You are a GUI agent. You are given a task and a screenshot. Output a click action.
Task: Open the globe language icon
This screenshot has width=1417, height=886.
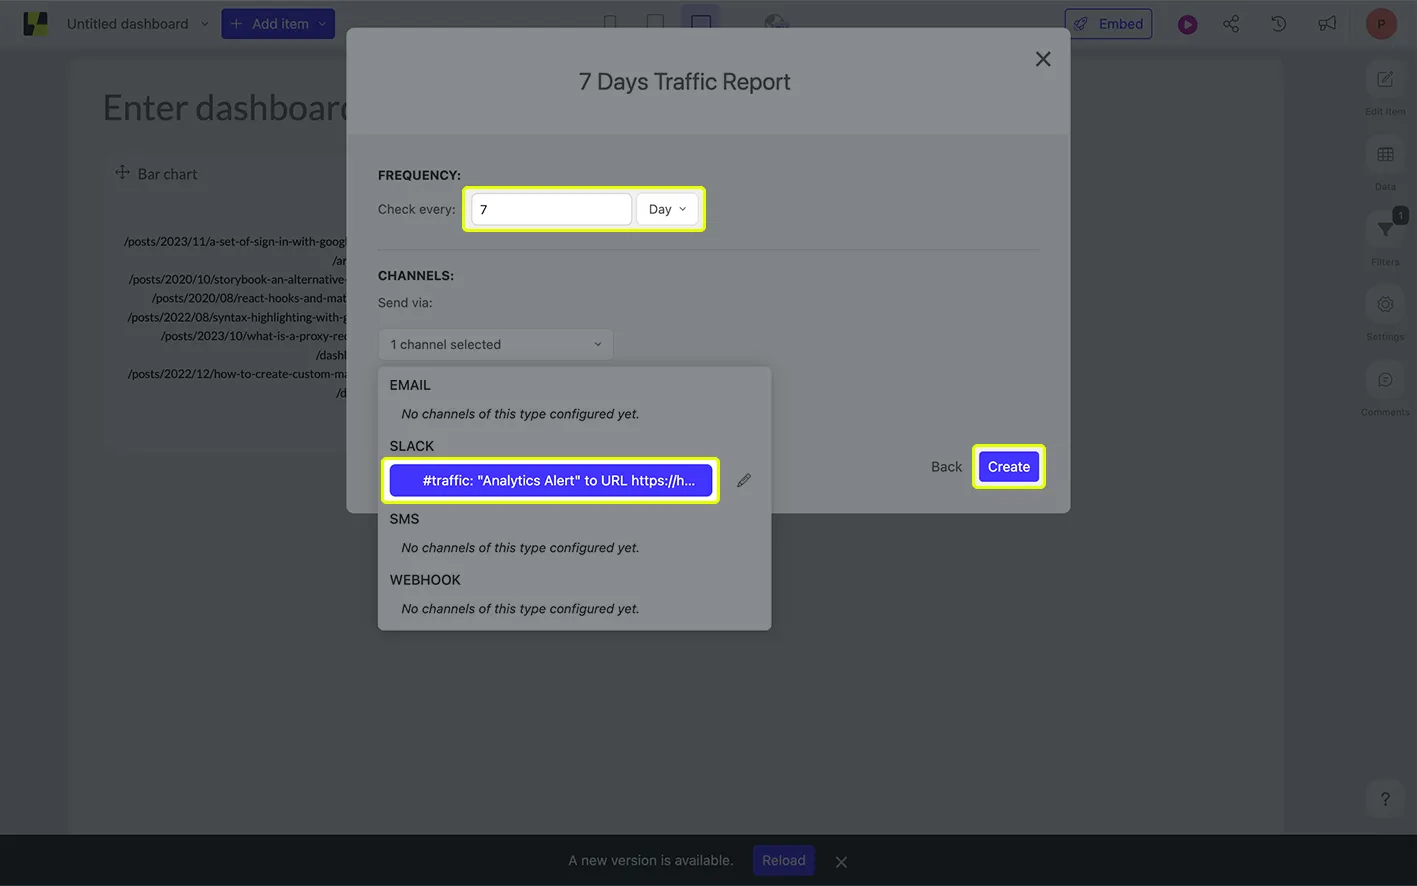[x=776, y=23]
